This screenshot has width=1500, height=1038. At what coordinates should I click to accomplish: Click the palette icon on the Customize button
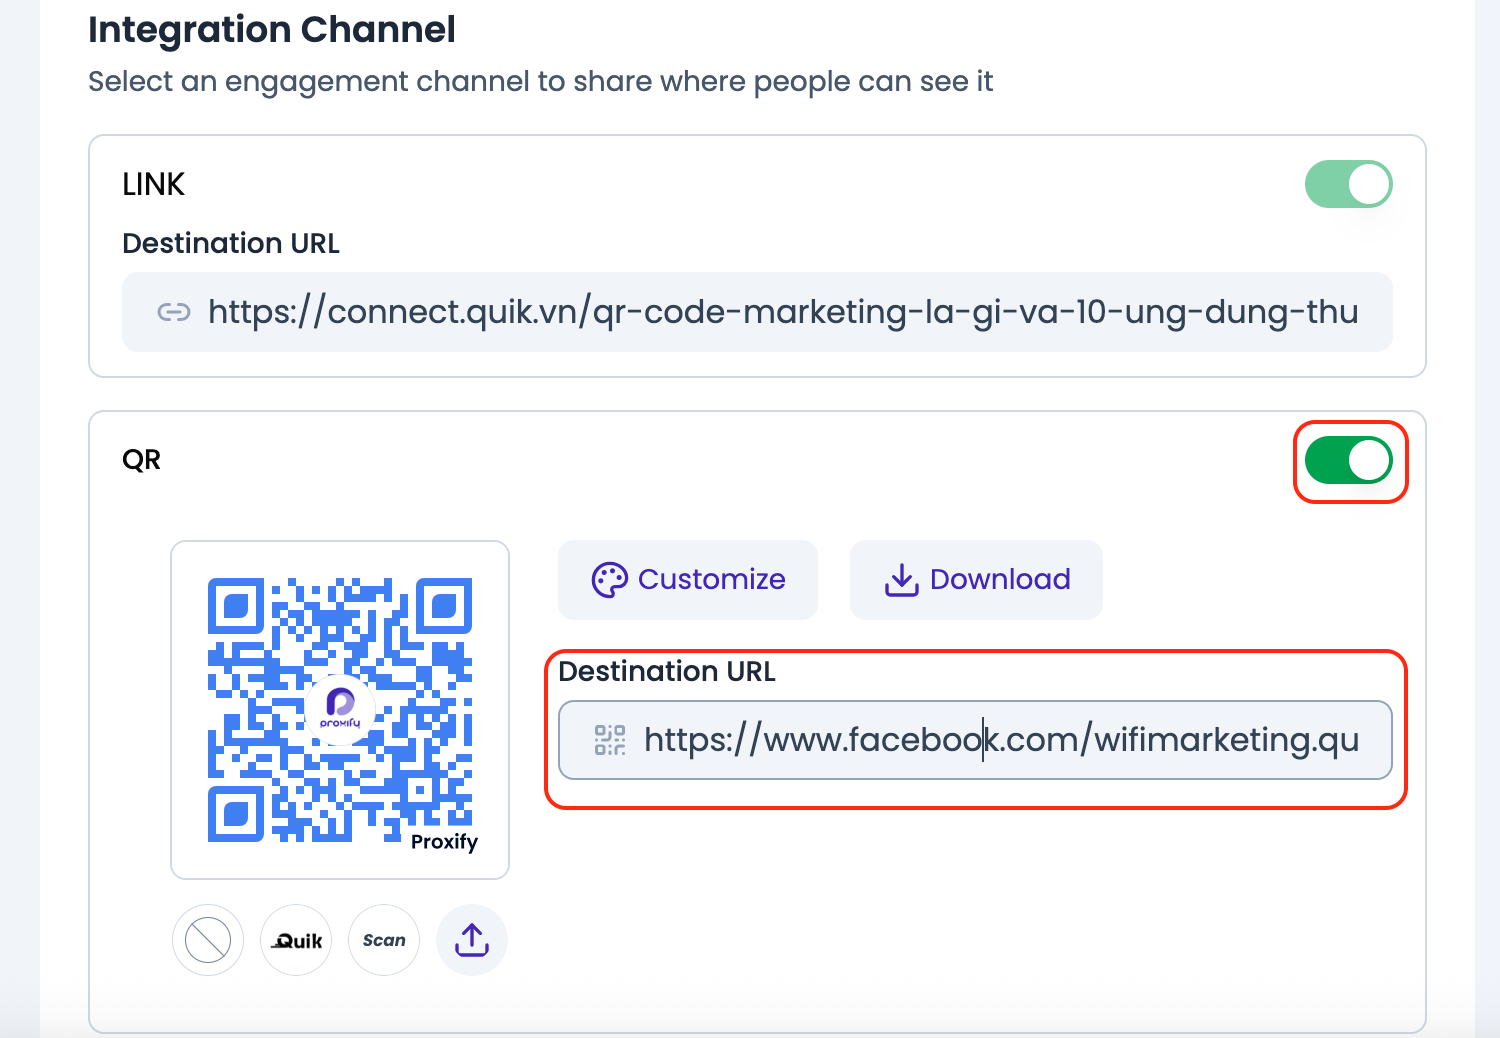611,579
